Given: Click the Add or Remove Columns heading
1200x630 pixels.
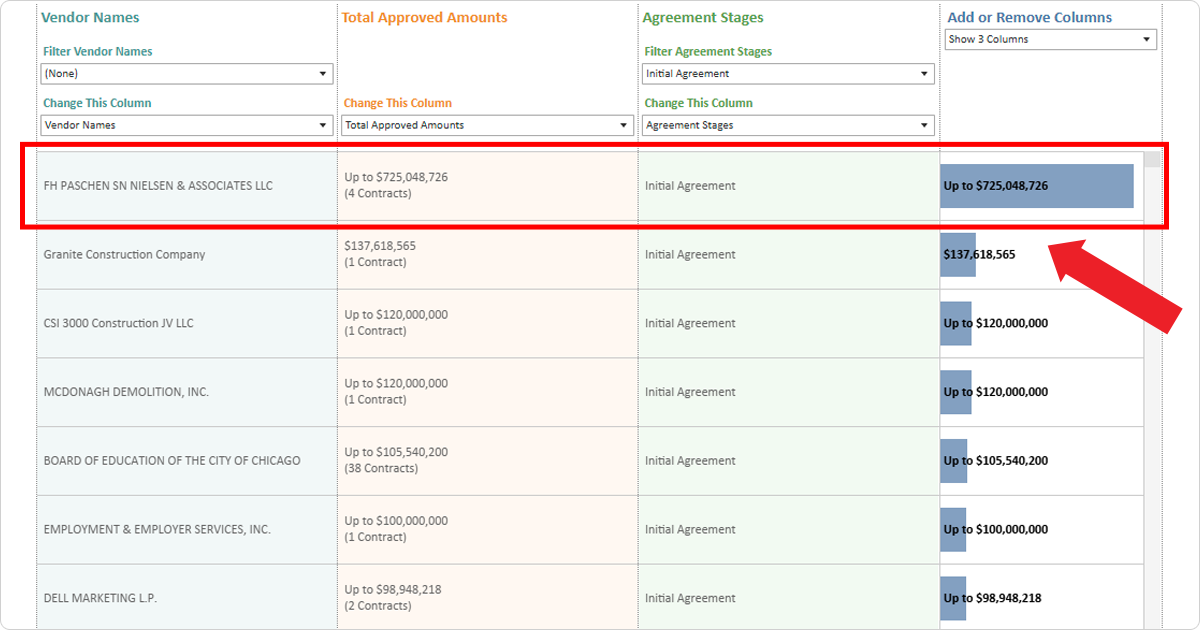Looking at the screenshot, I should click(x=1030, y=18).
